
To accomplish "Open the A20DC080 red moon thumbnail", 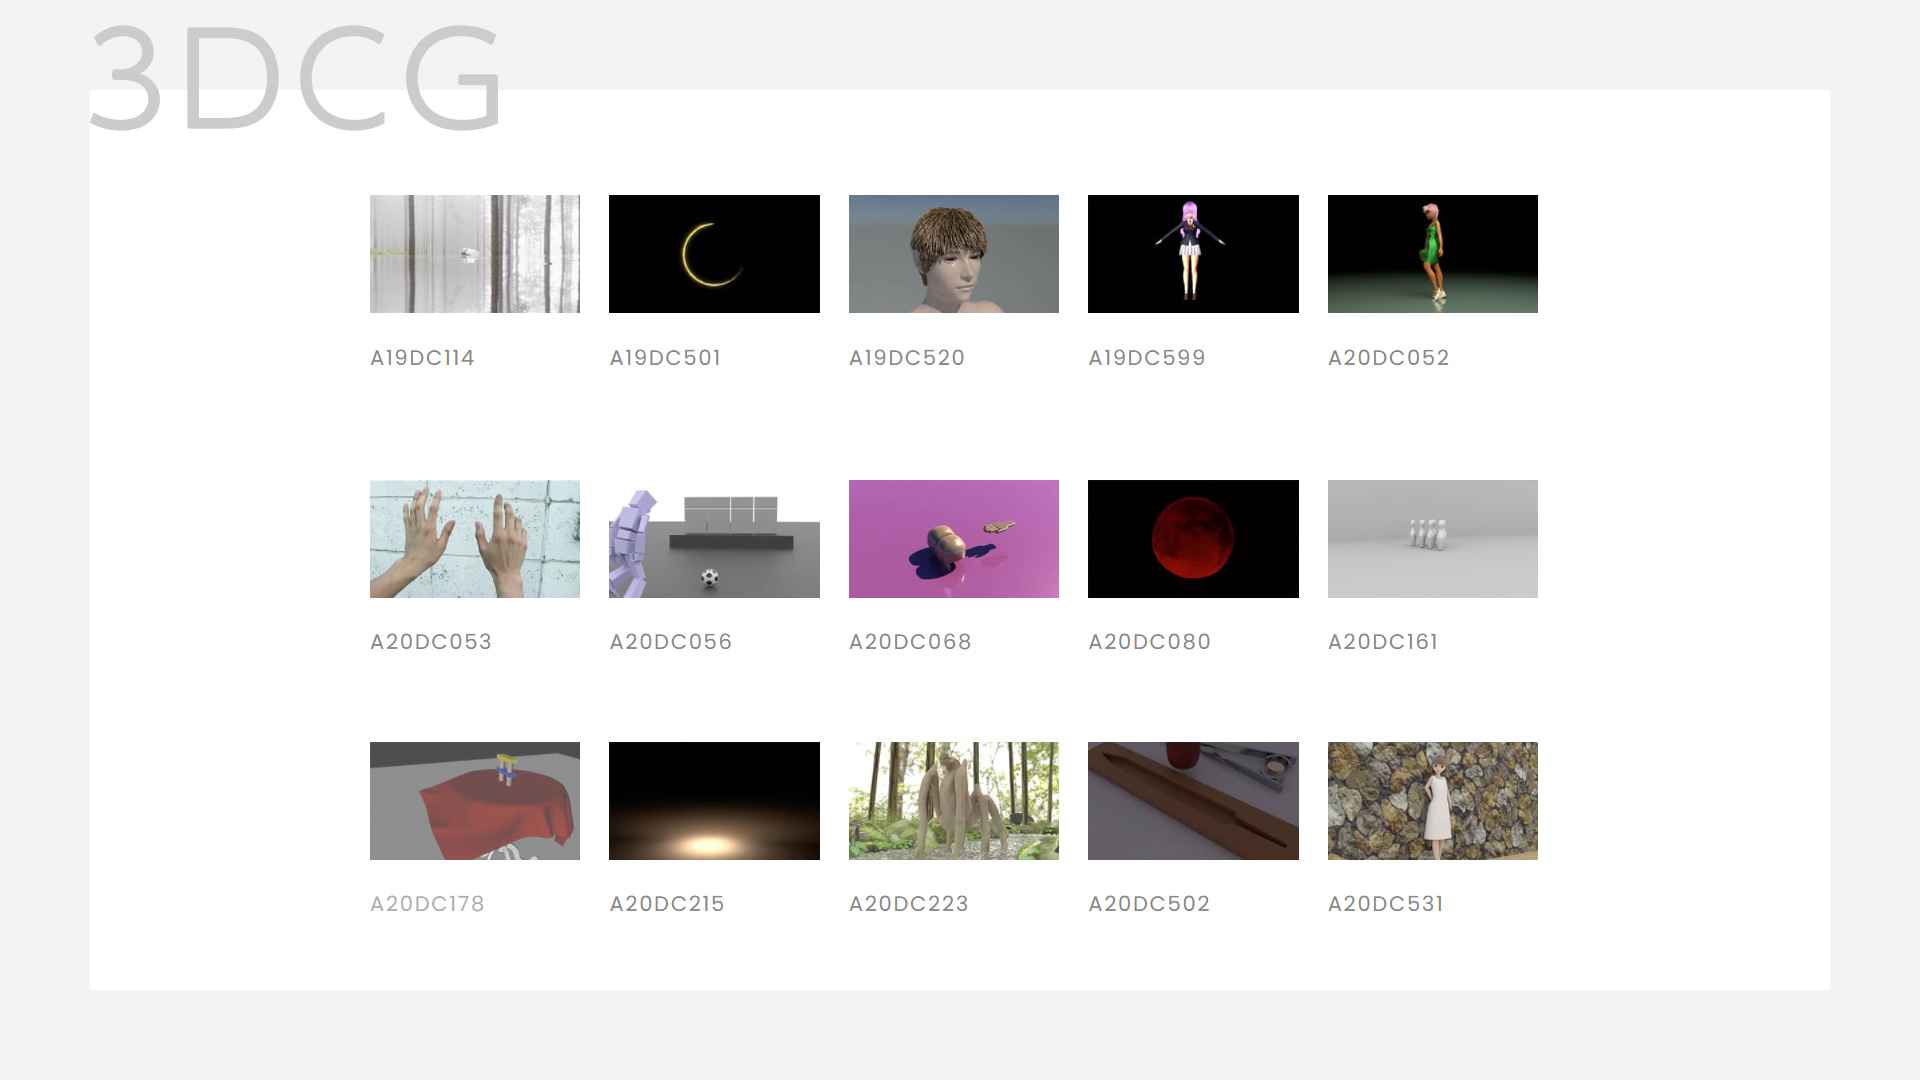I will (1193, 539).
